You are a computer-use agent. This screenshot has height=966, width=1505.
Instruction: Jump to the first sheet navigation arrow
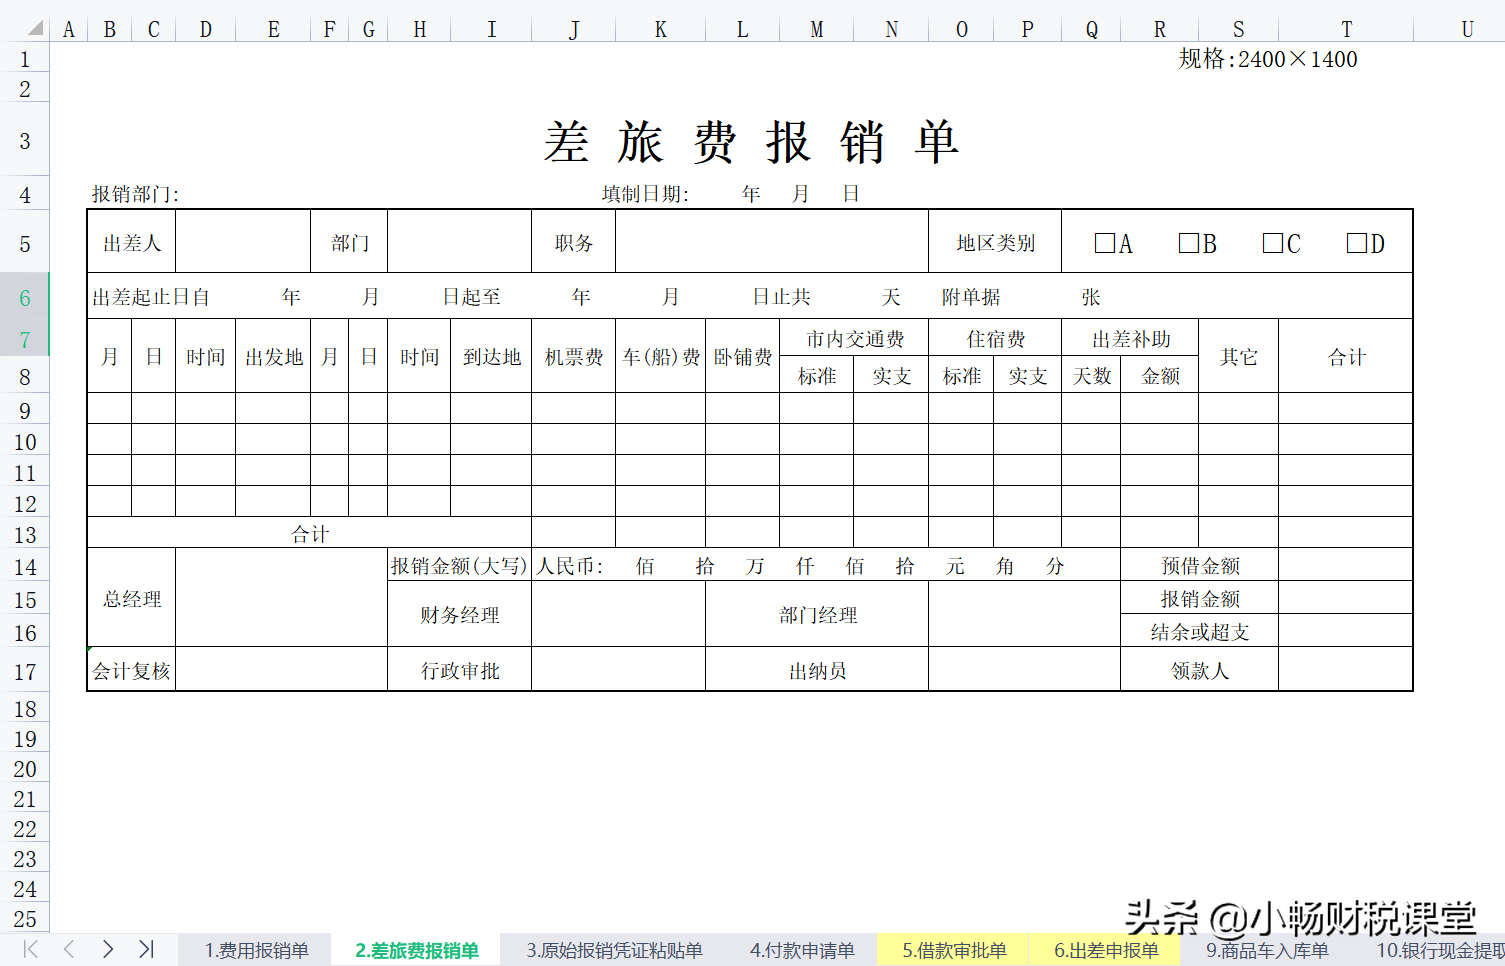[x=31, y=949]
